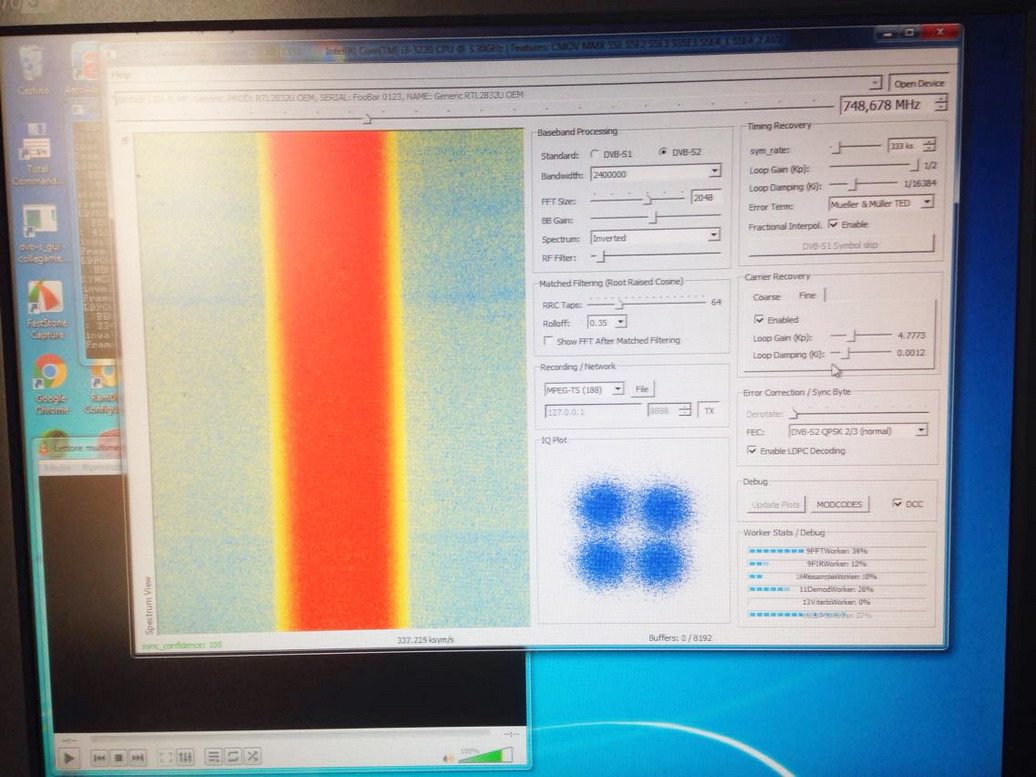Click the Open Device button

pos(919,83)
